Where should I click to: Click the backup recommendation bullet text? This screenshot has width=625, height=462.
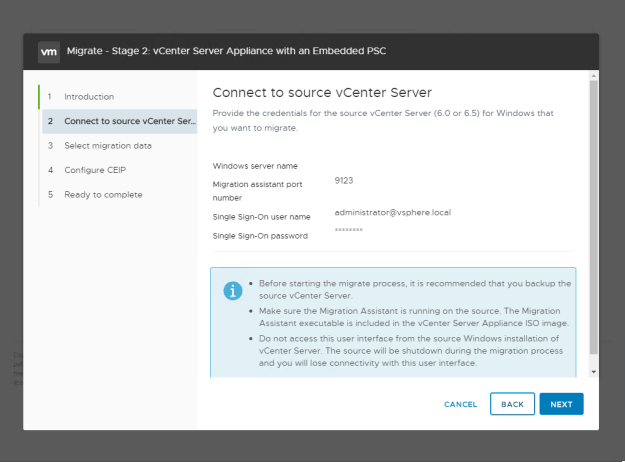tap(415, 289)
